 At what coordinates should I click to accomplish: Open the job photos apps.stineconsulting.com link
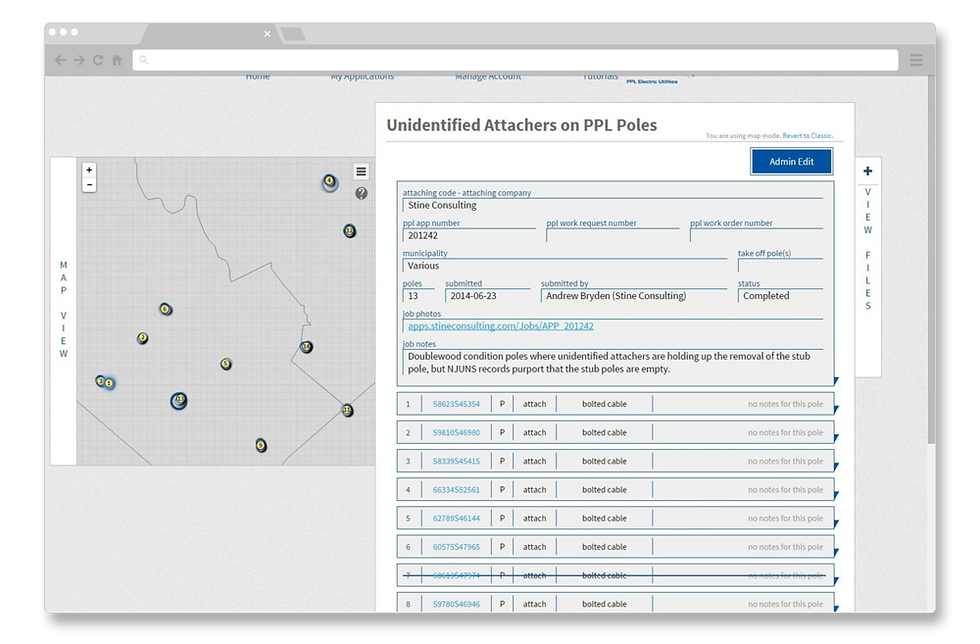tap(501, 326)
